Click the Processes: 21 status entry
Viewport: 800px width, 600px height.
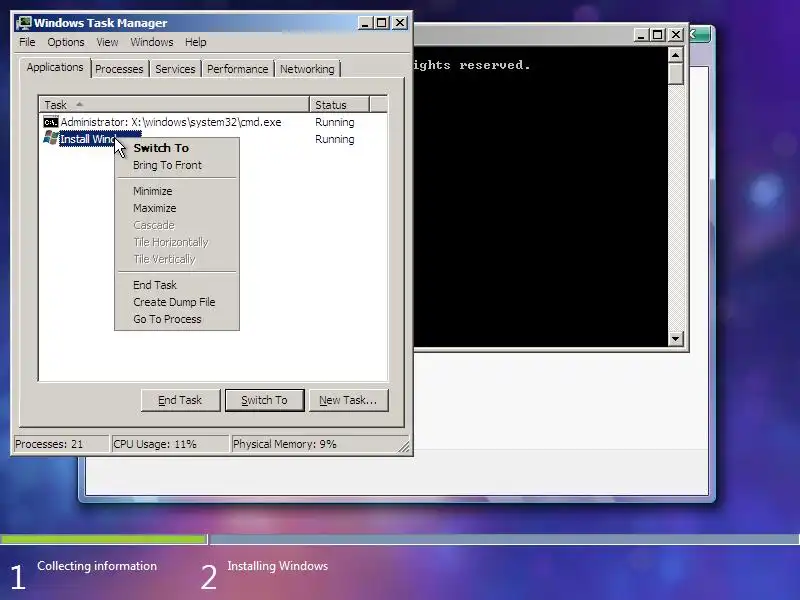(61, 444)
